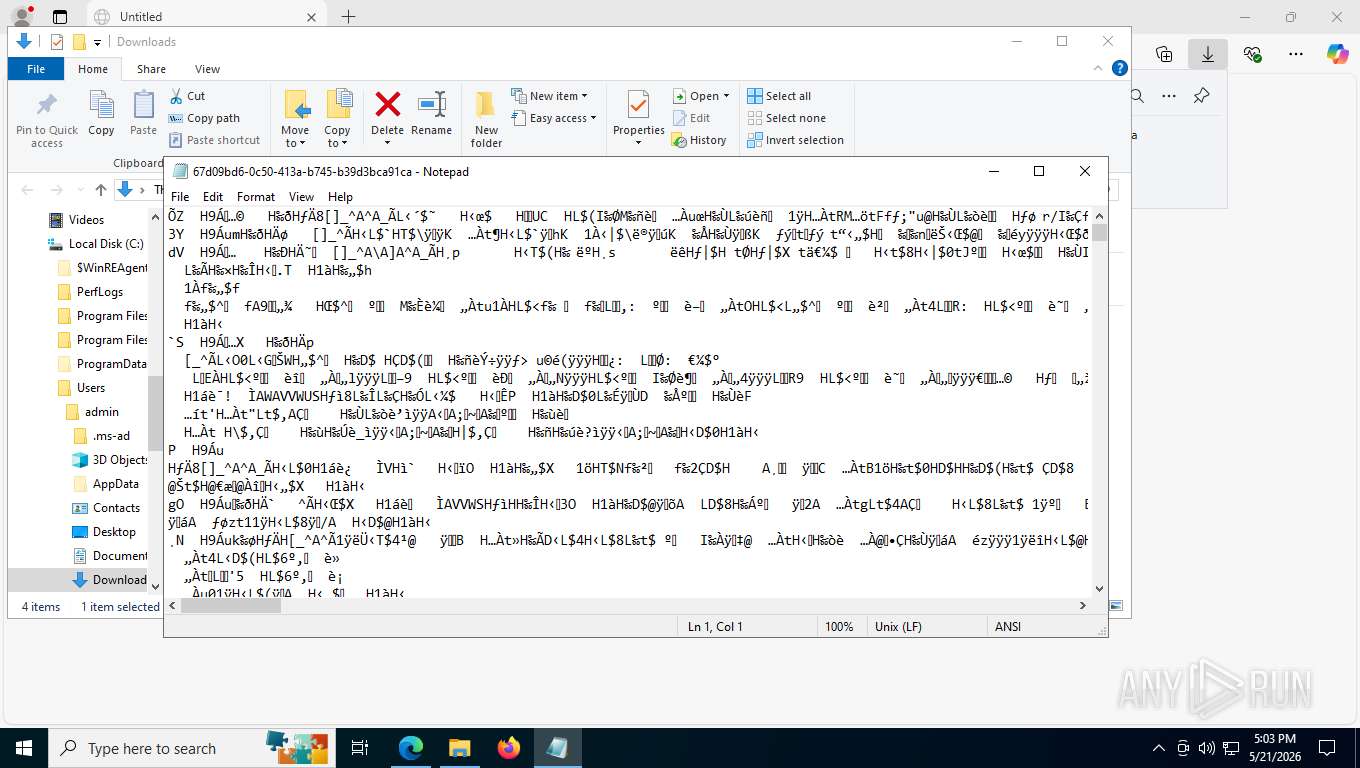Open the notification center icon

pos(1327,748)
